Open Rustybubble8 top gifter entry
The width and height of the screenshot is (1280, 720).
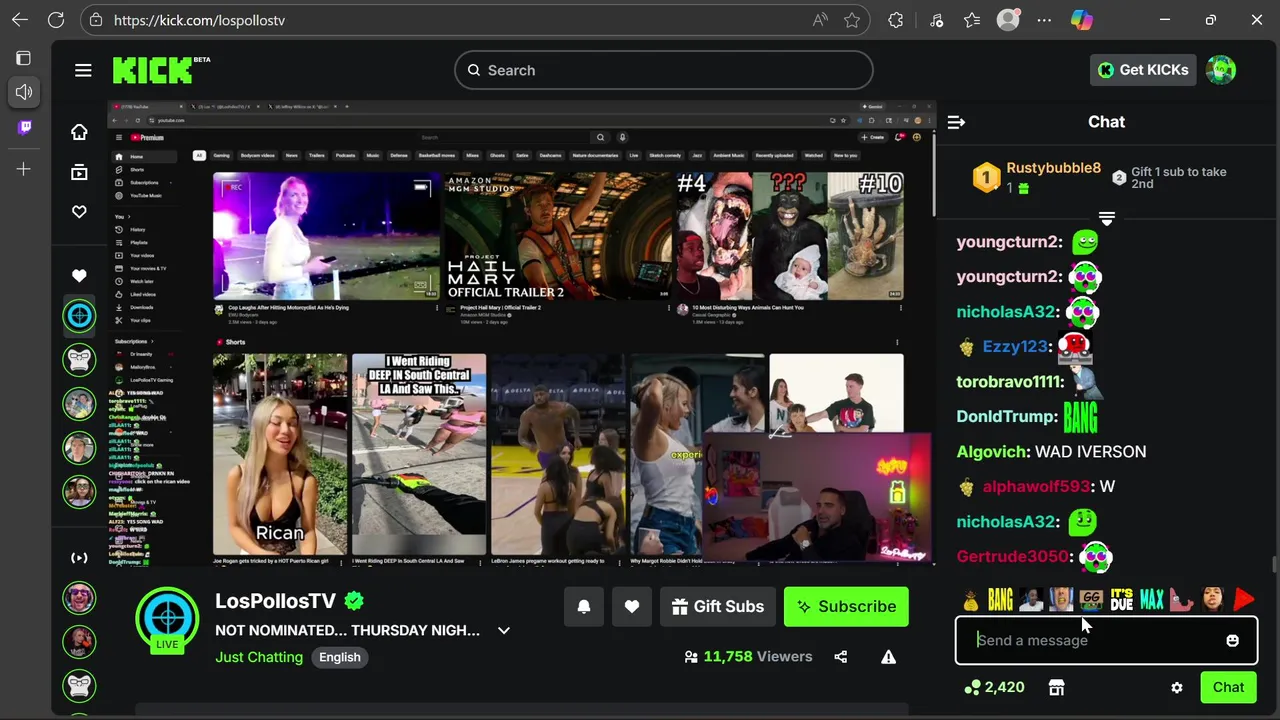(x=1037, y=177)
